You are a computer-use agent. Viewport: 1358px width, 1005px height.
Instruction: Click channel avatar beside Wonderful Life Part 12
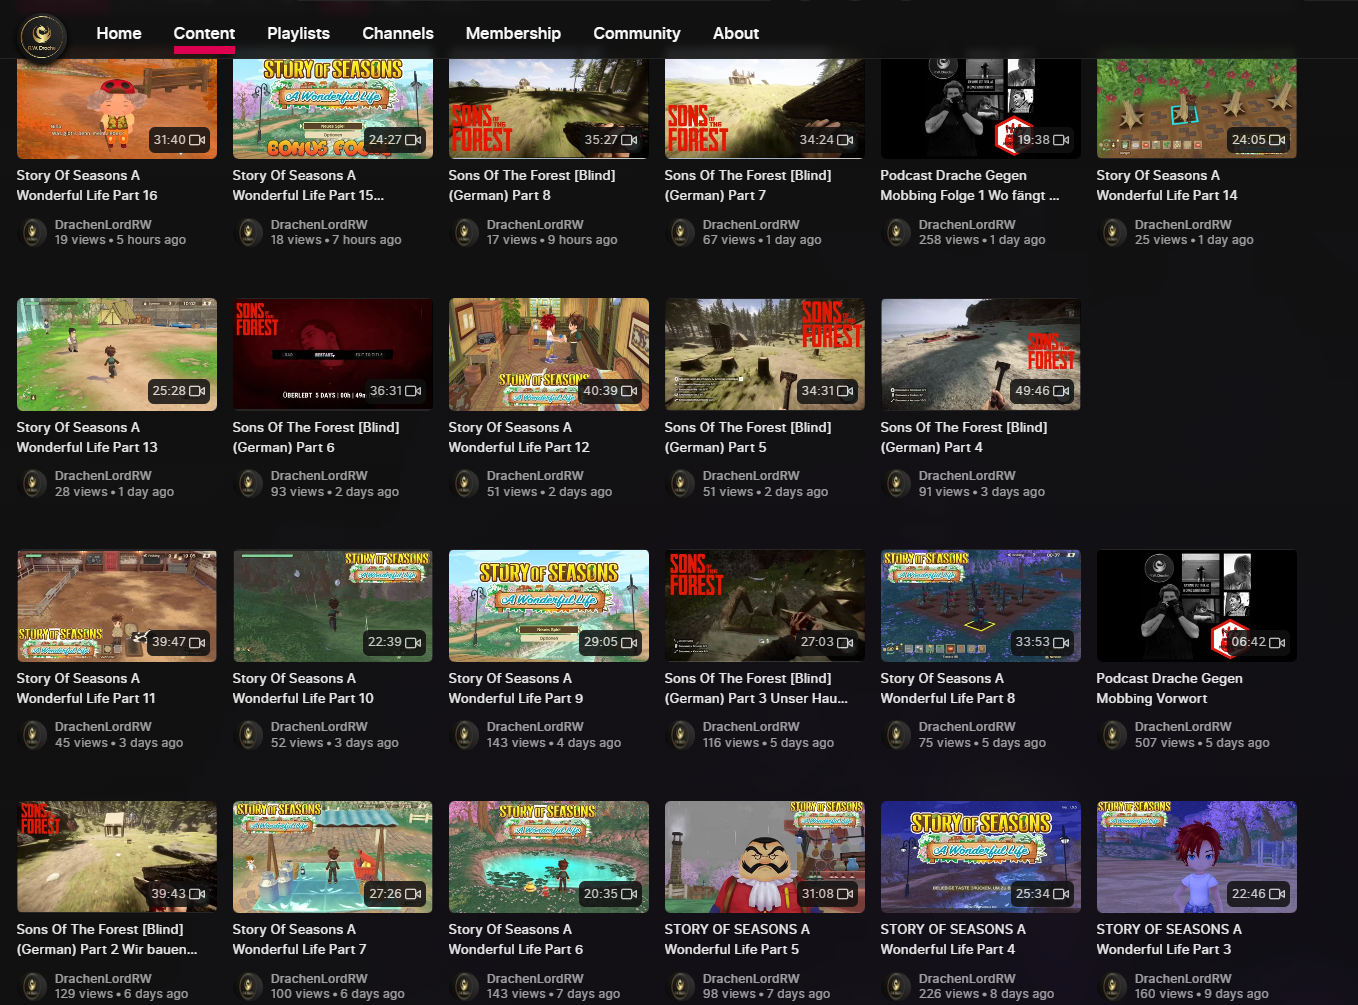tap(466, 484)
